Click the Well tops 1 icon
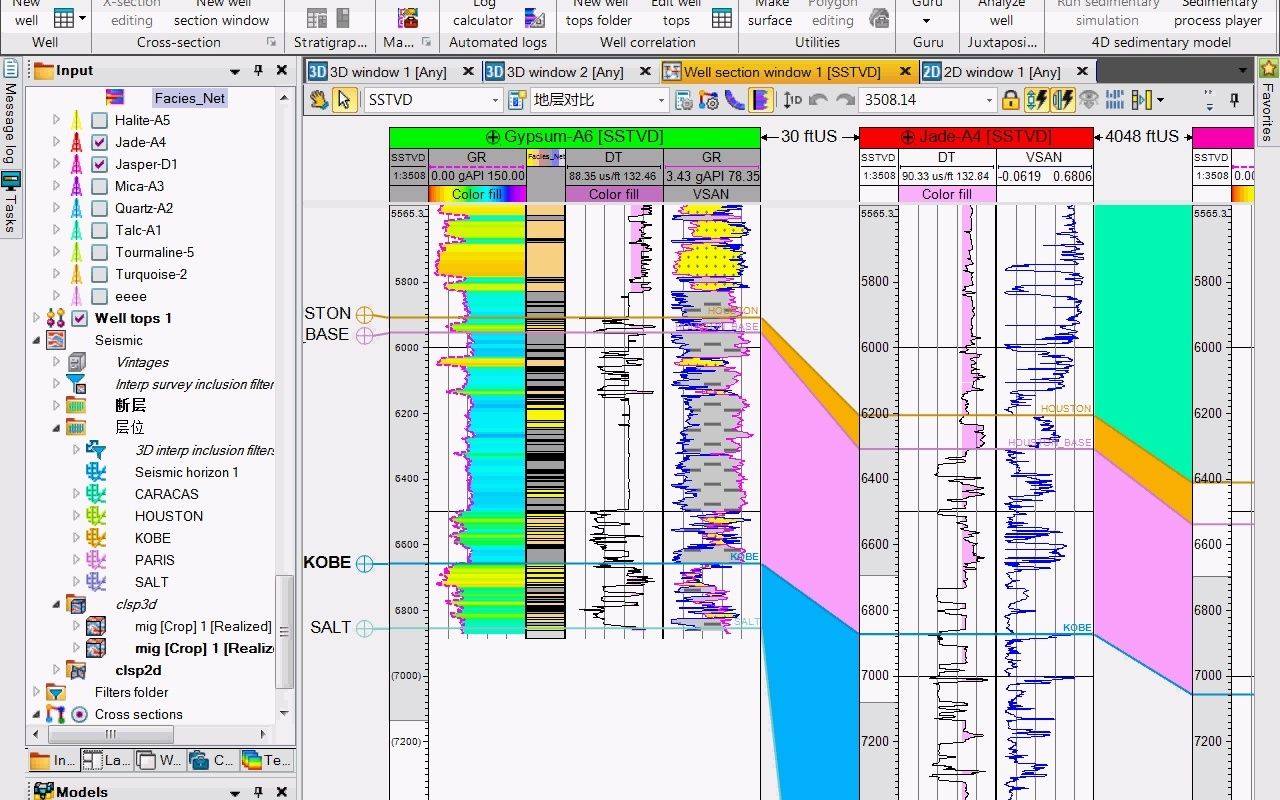Viewport: 1280px width, 800px height. point(56,318)
